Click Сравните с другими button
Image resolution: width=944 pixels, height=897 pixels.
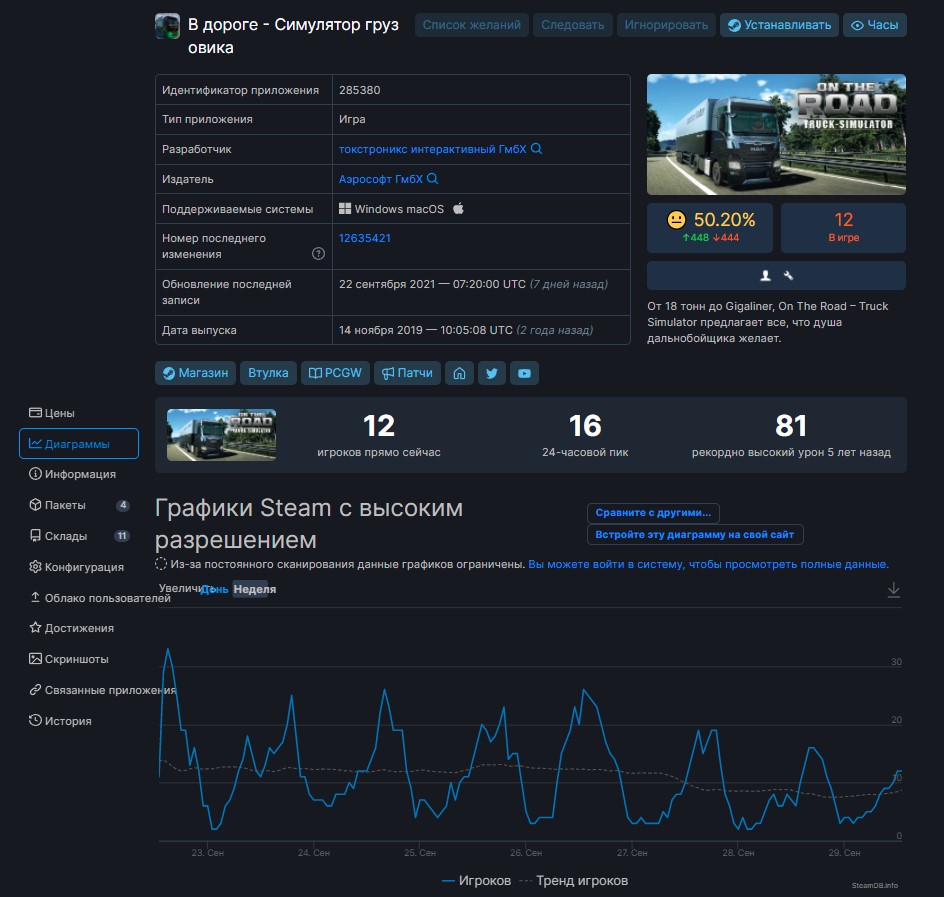(x=653, y=513)
